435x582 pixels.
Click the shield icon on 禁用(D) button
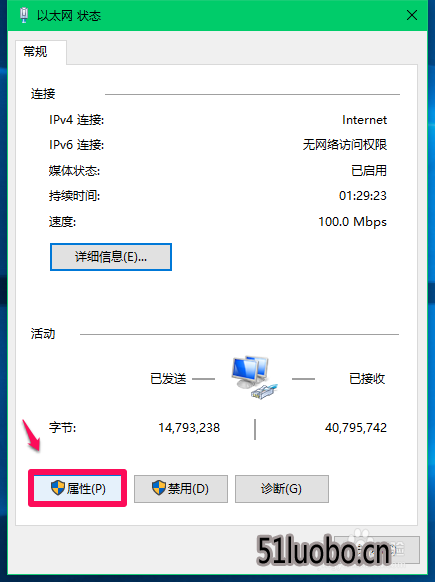159,488
